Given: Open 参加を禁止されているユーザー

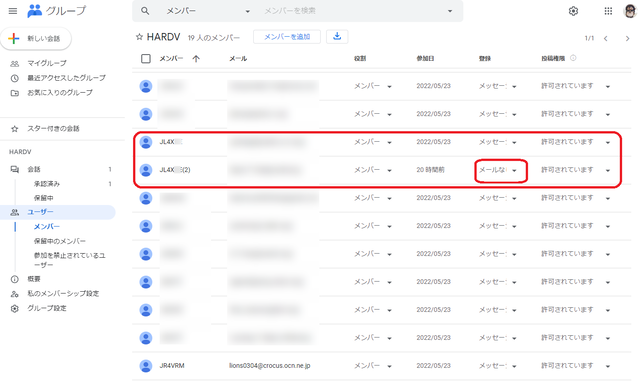Looking at the screenshot, I should tap(69, 260).
